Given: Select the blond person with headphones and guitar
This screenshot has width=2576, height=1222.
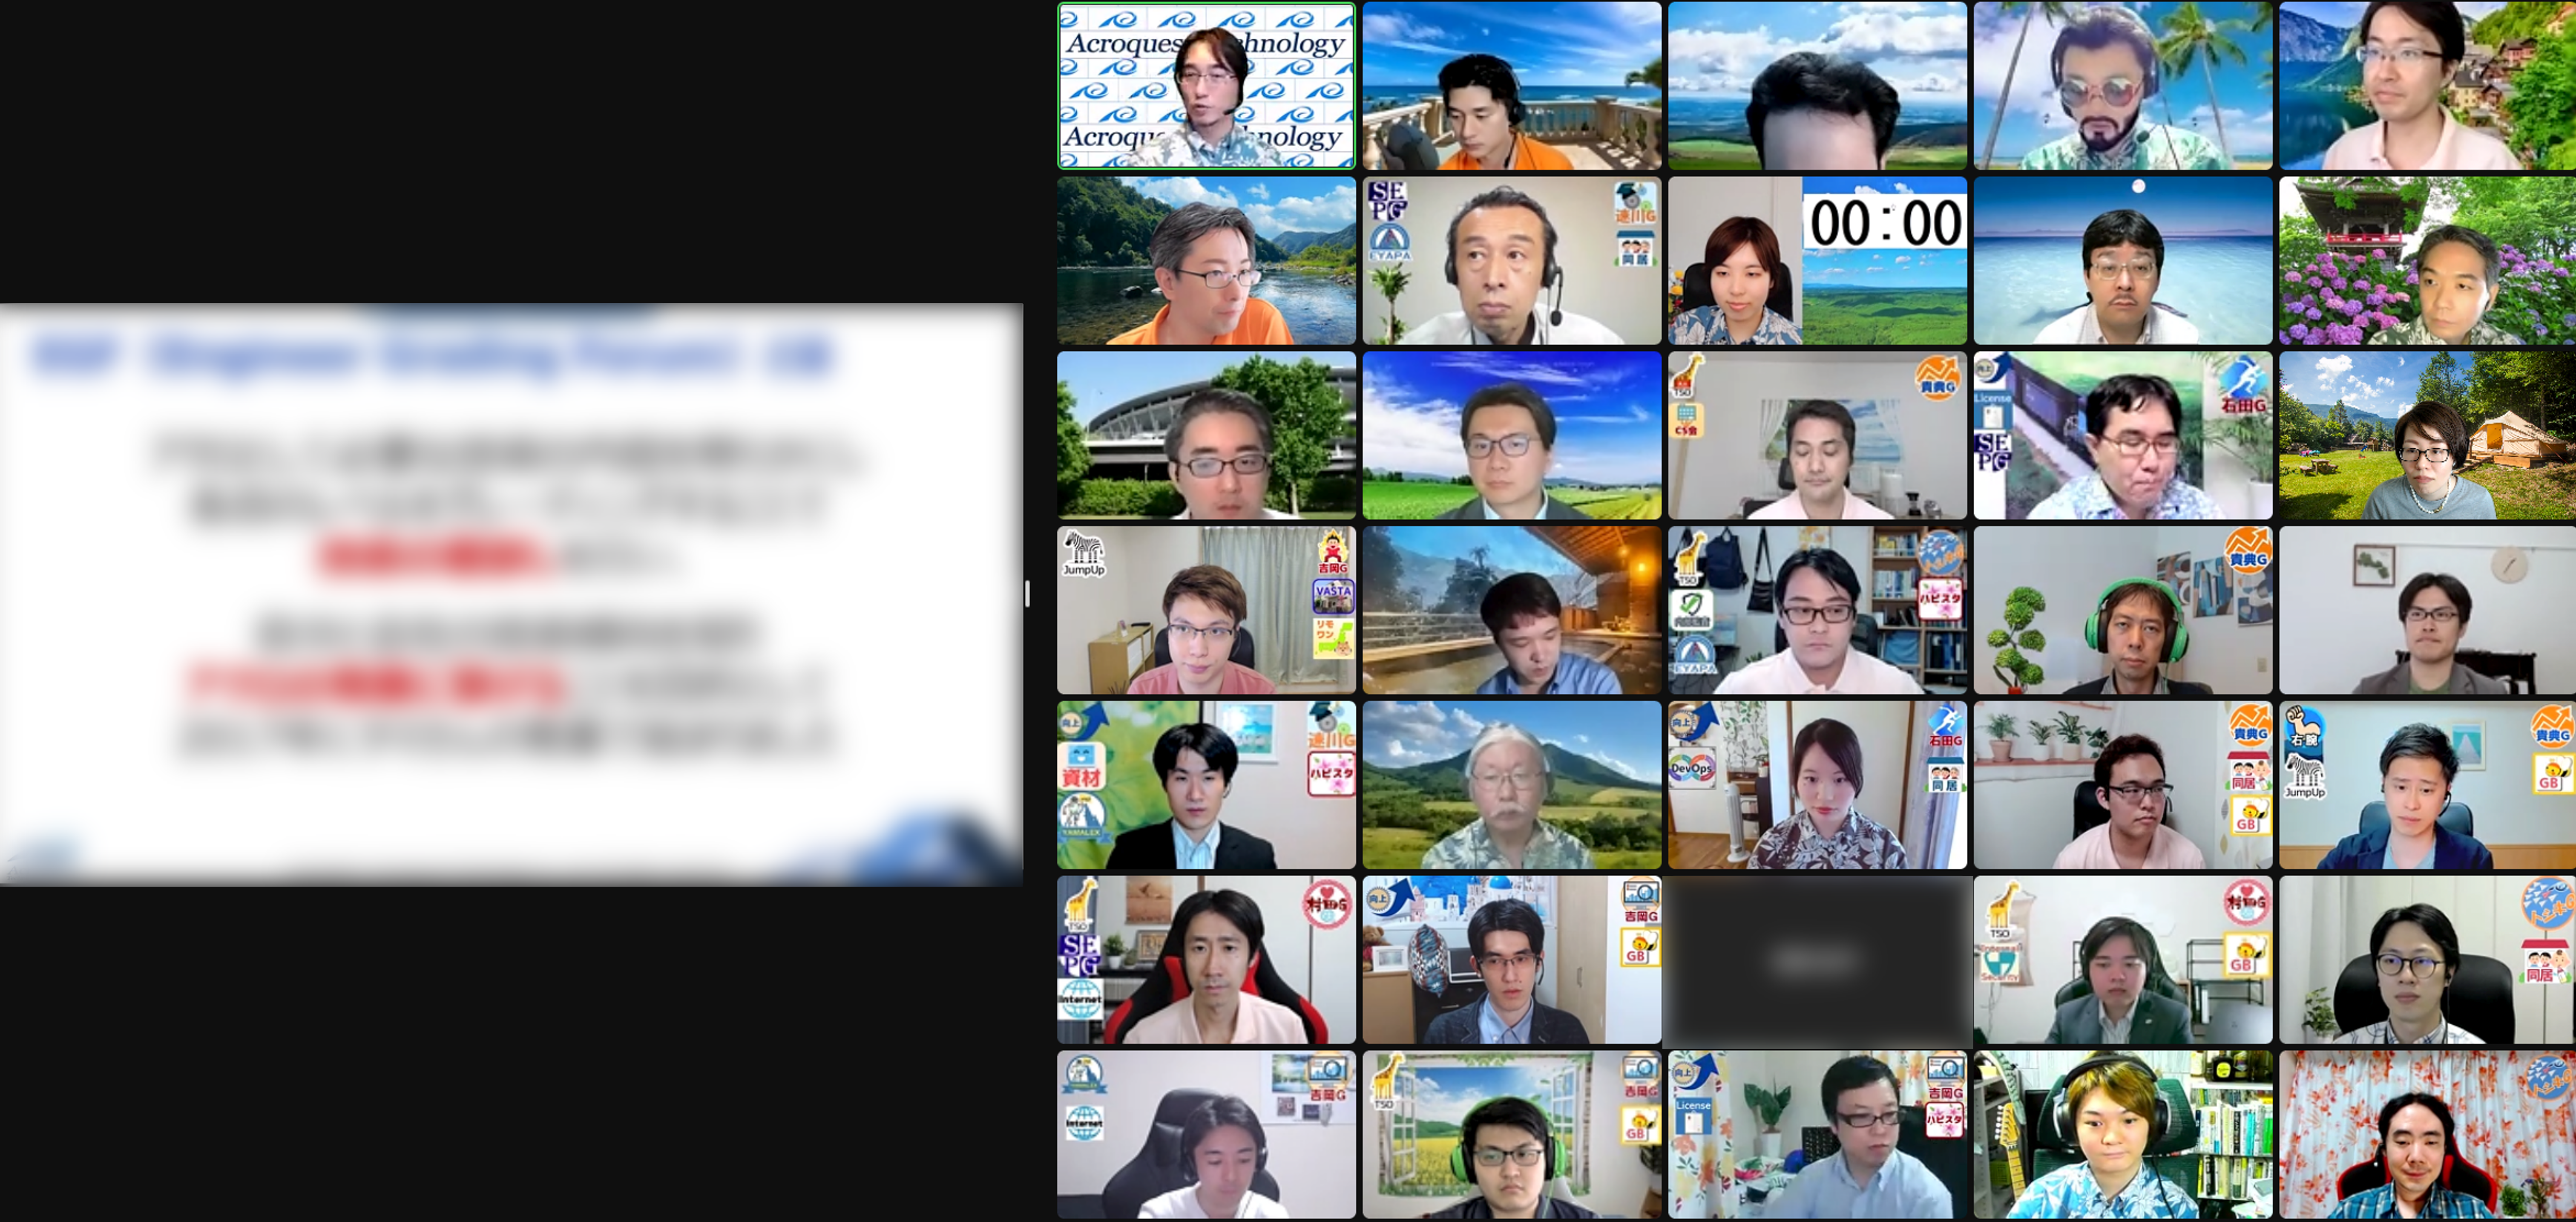Looking at the screenshot, I should 2122,1134.
